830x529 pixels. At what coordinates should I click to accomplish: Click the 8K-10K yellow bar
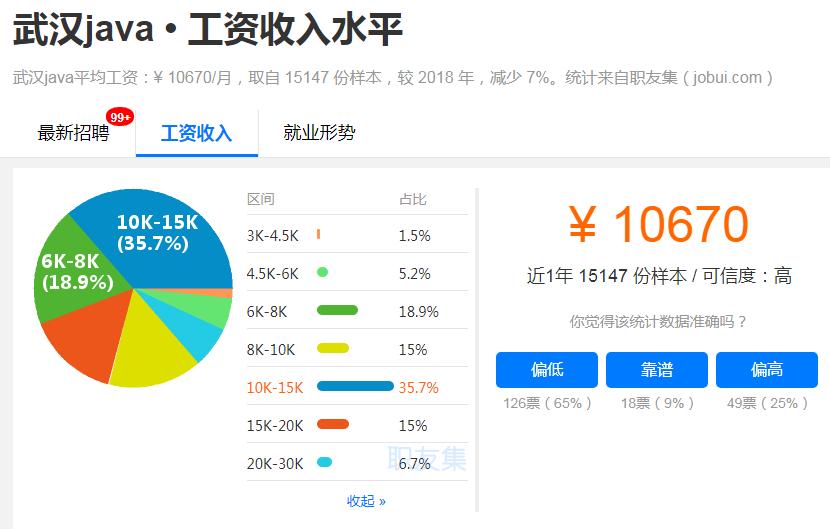tap(333, 348)
